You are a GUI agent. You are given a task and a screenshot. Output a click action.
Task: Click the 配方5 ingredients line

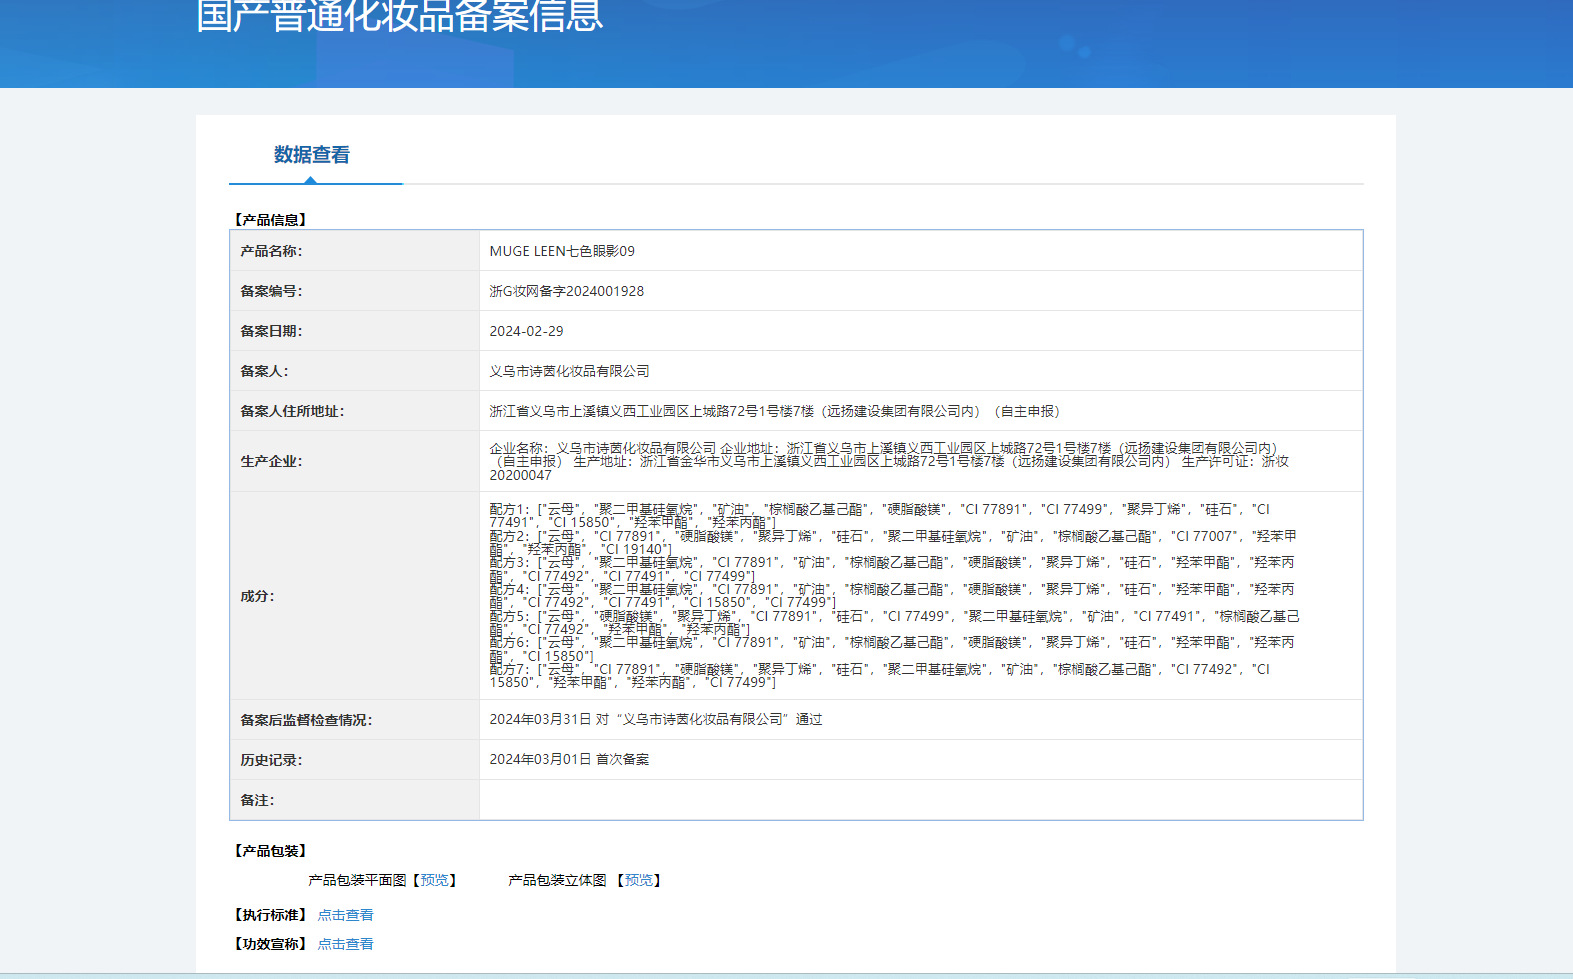895,623
